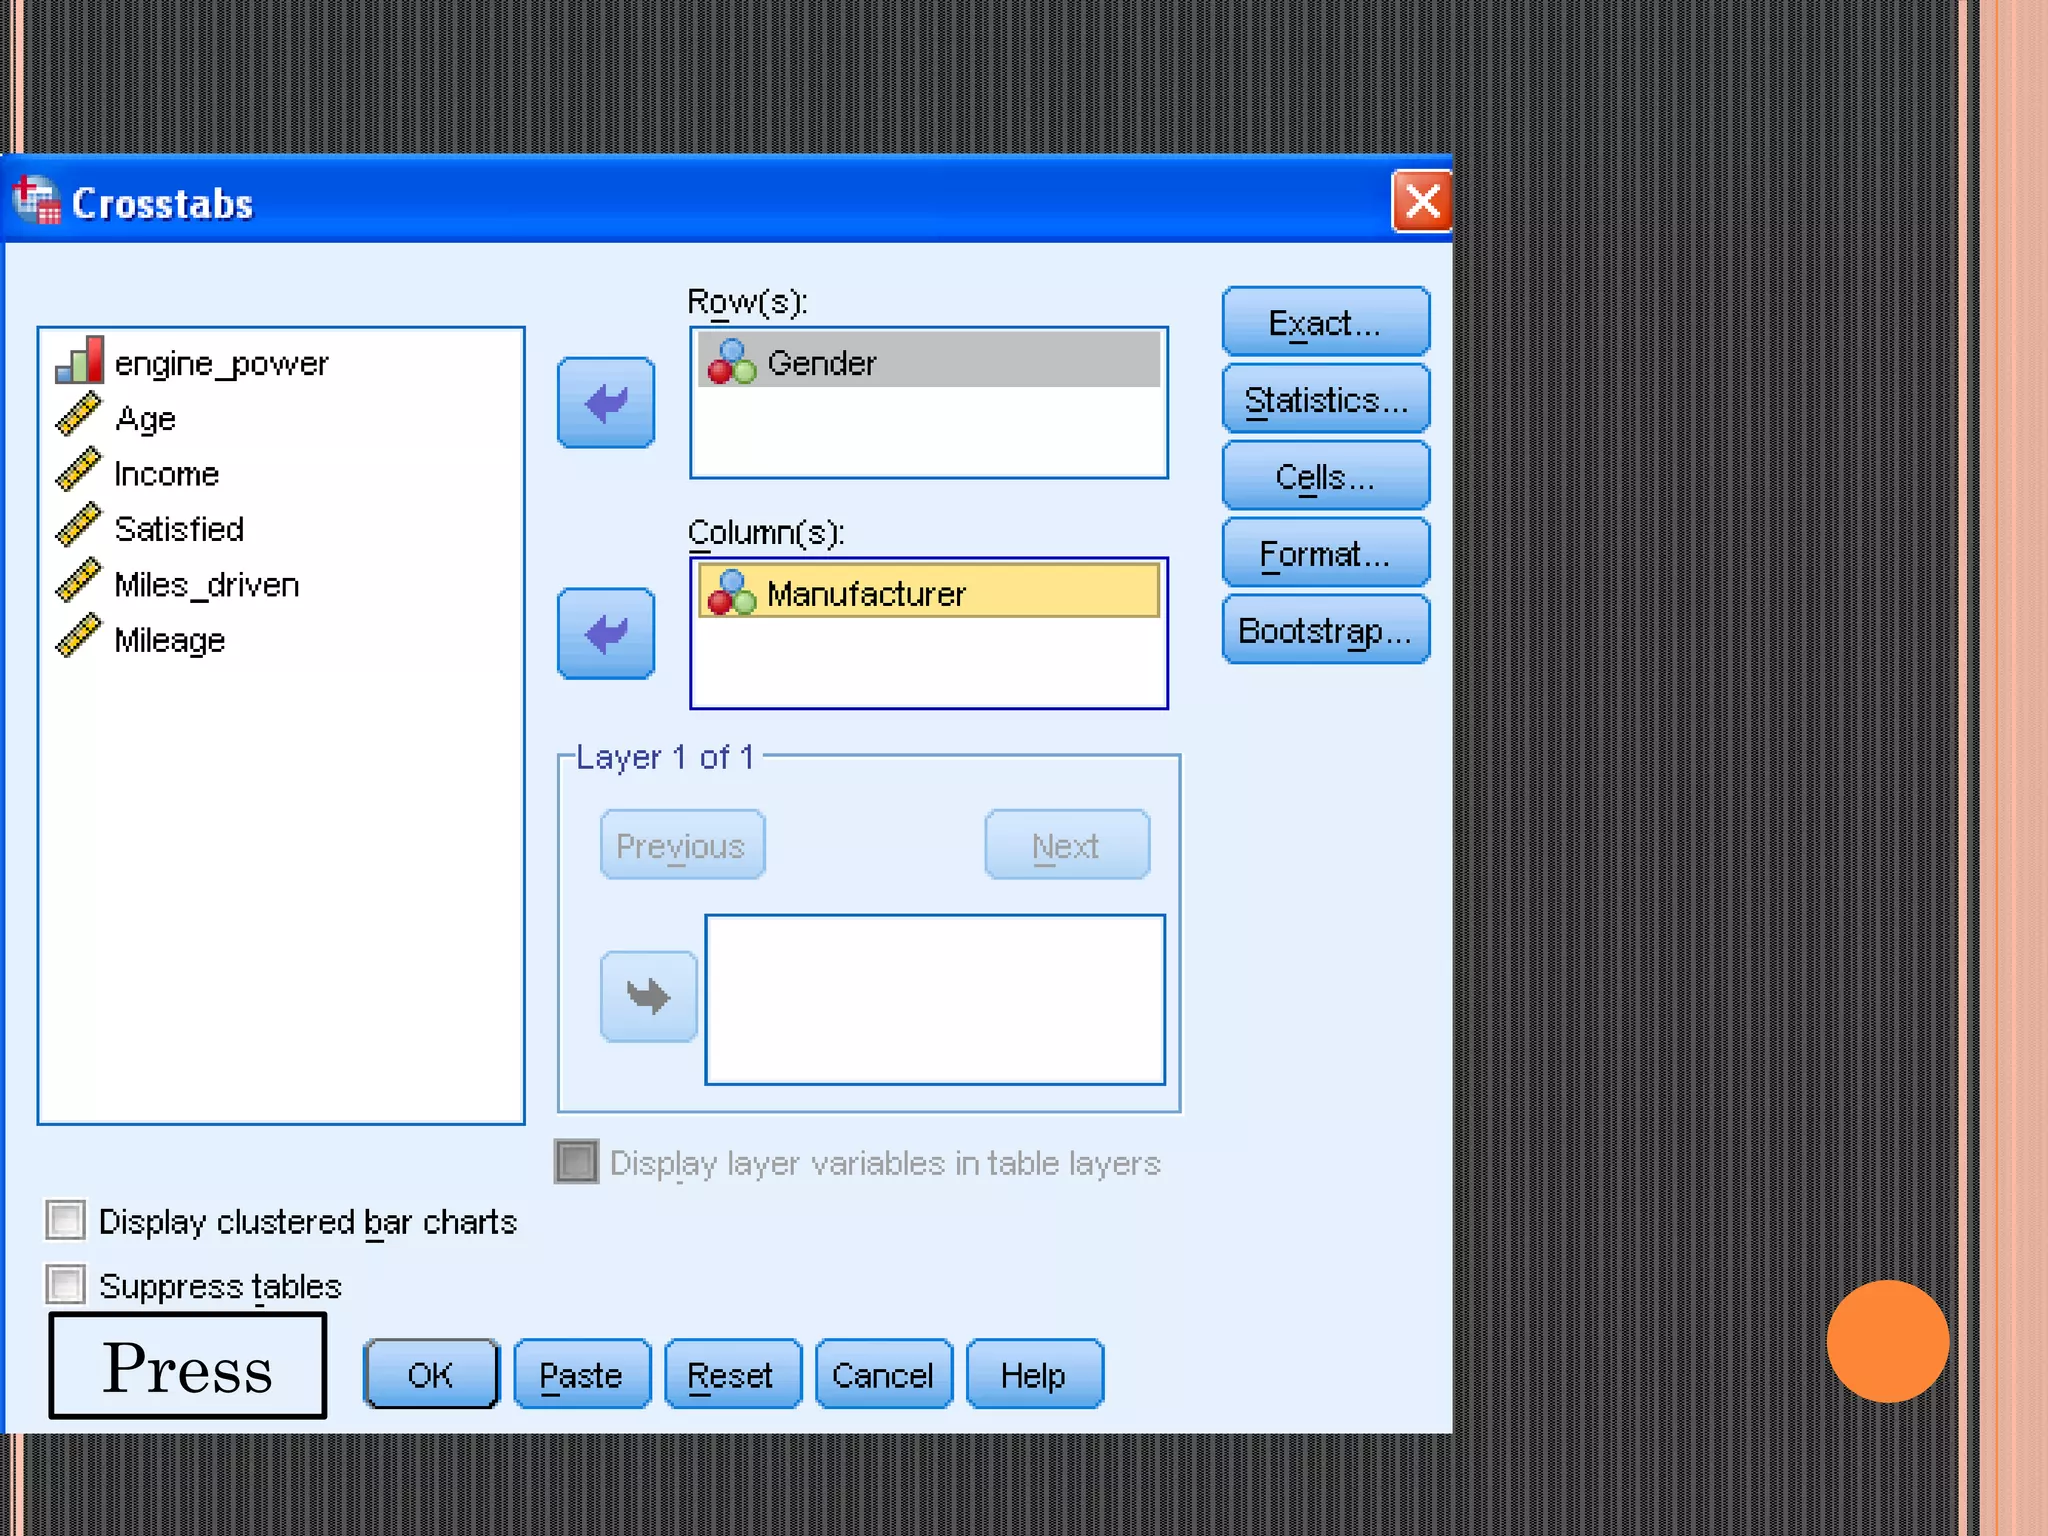Open the Cells settings dialog
The width and height of the screenshot is (2048, 1536).
(x=1325, y=477)
